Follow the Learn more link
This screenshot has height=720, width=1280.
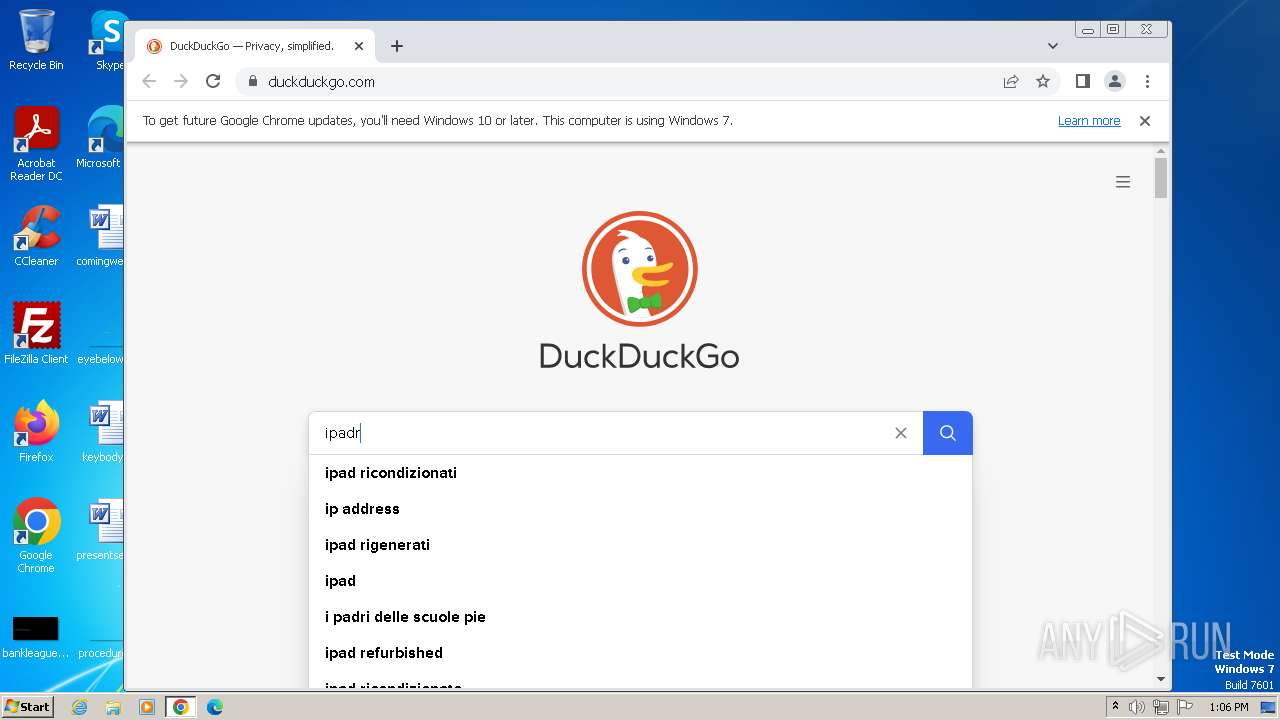click(x=1089, y=121)
